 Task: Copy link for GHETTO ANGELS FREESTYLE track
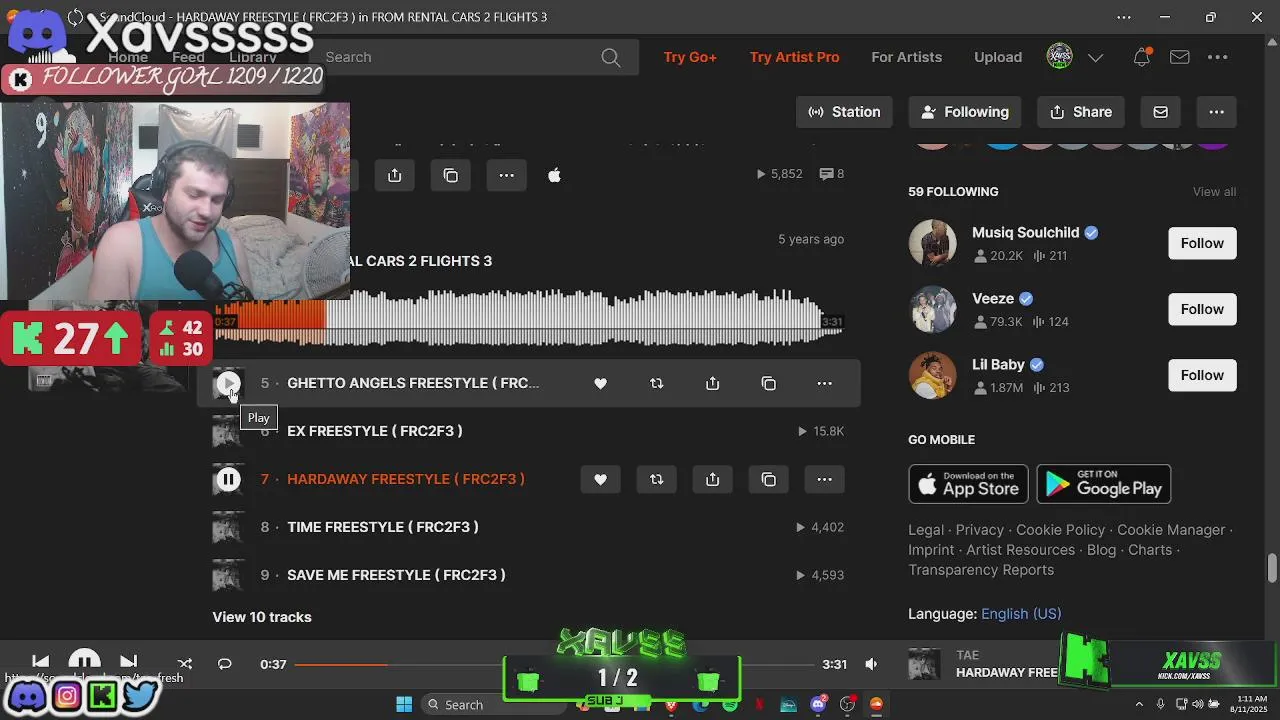tap(768, 383)
